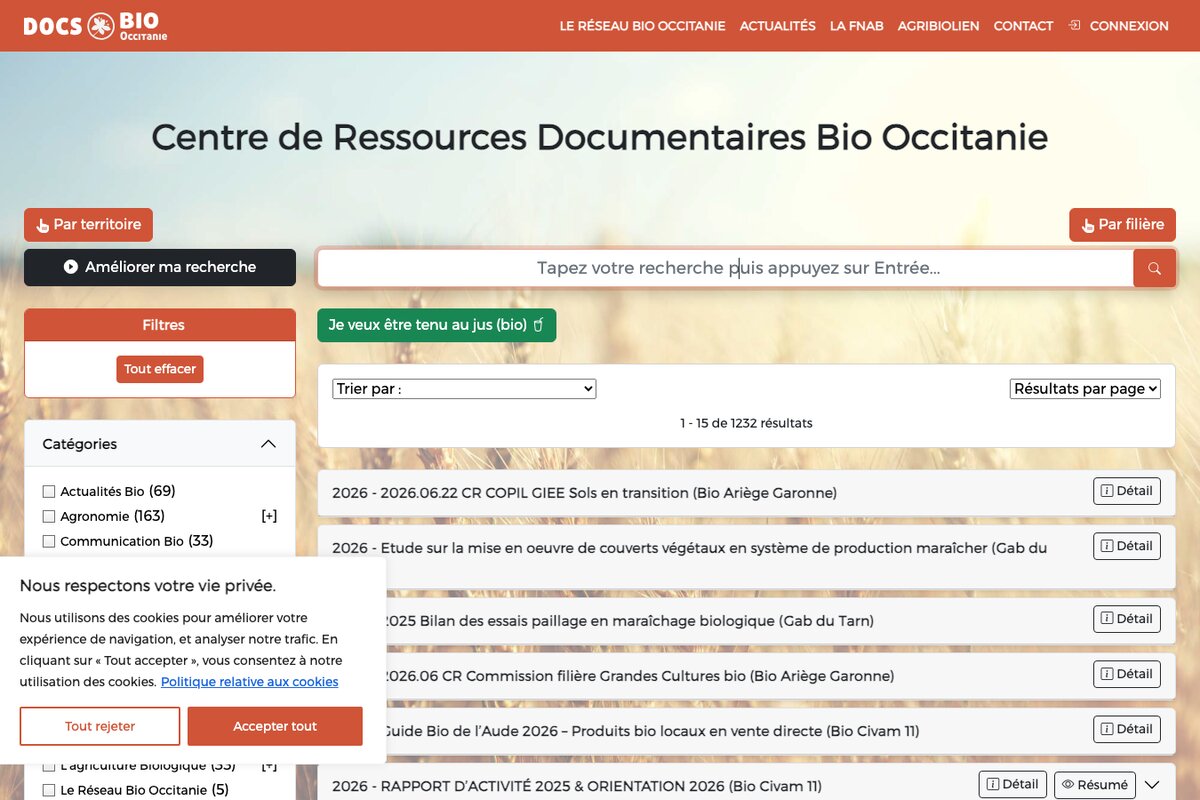Click the search input field
Image resolution: width=1200 pixels, height=800 pixels.
pyautogui.click(x=725, y=268)
